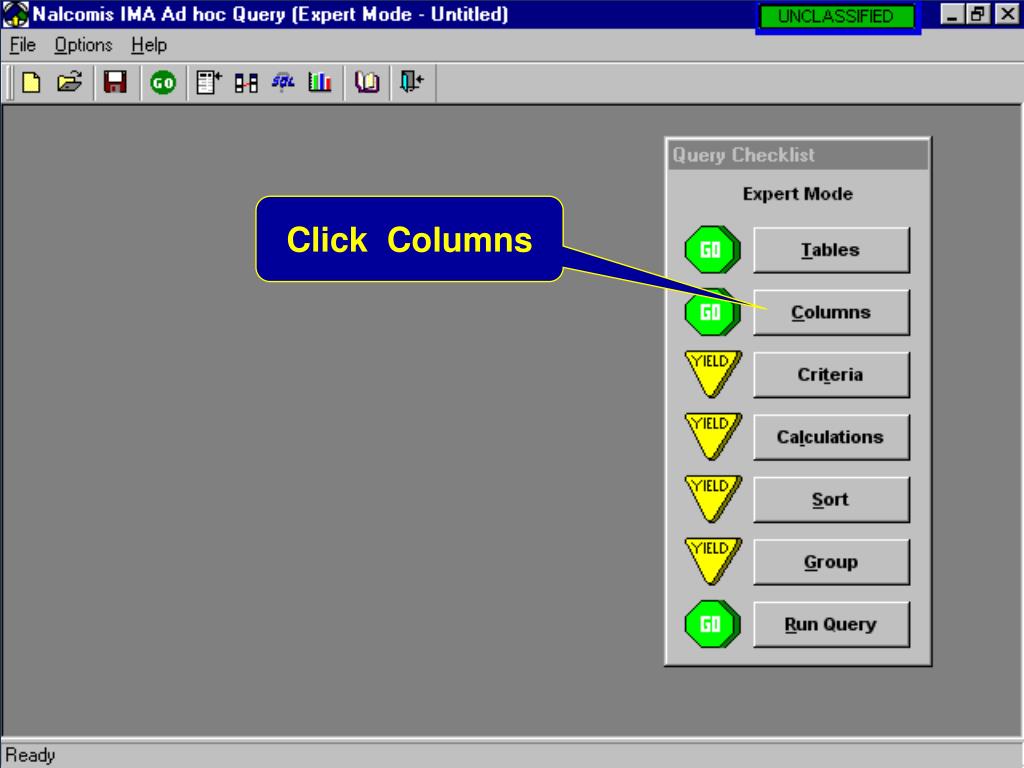Open the Options menu
Viewport: 1024px width, 768px height.
(x=83, y=45)
